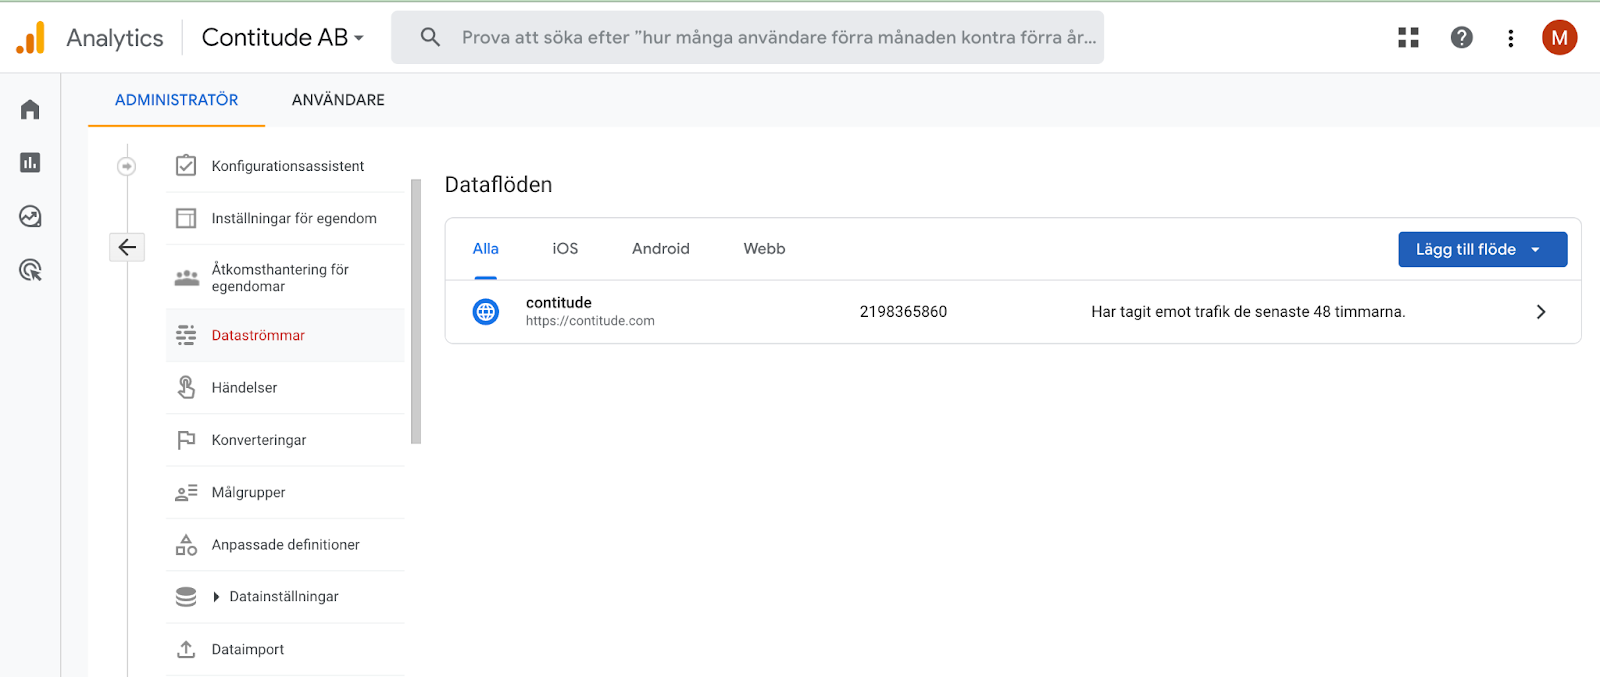Open the Lägg till flöde dropdown

pyautogui.click(x=1482, y=249)
